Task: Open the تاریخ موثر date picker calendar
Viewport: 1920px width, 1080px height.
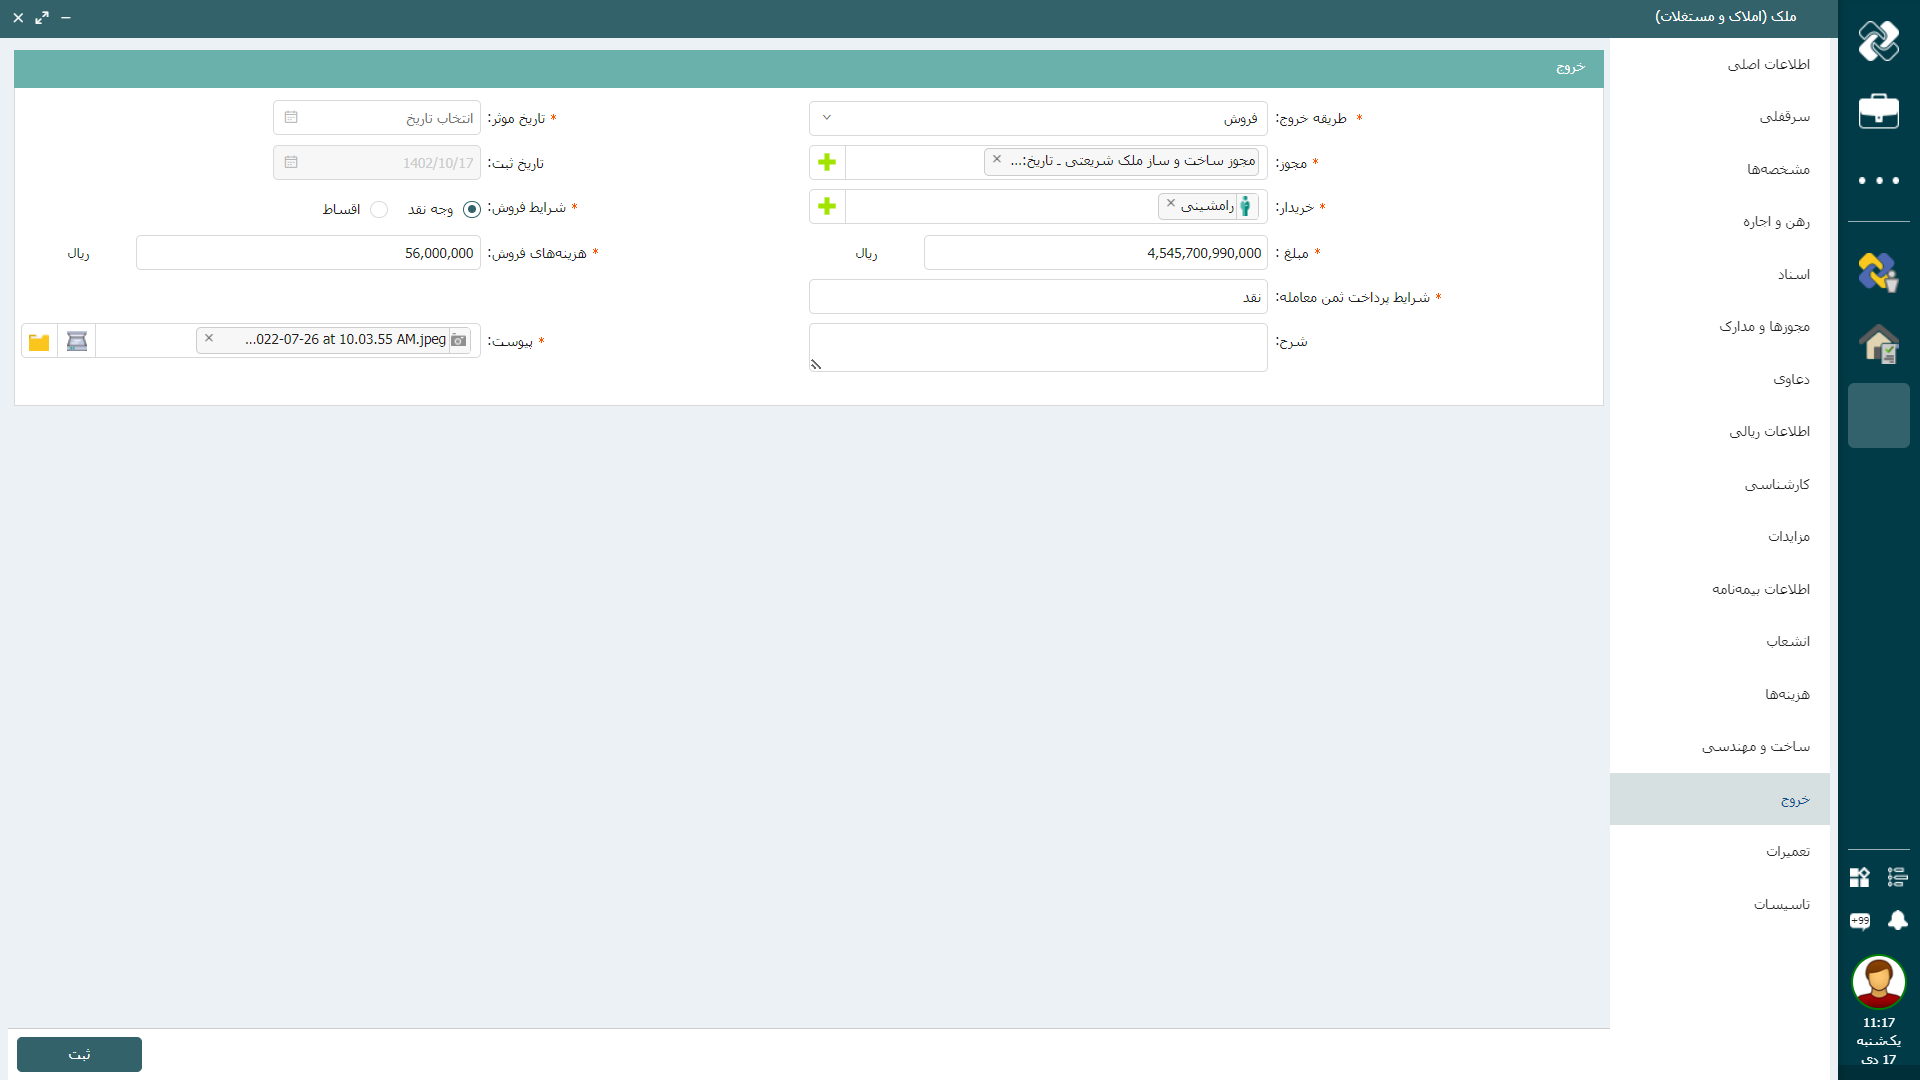Action: 291,118
